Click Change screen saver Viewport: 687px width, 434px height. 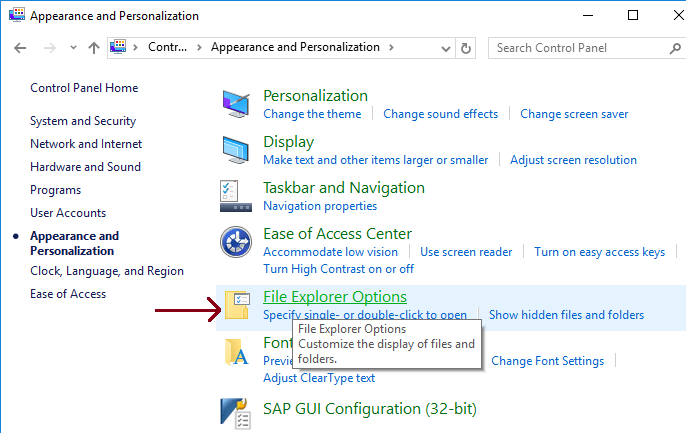[x=574, y=114]
